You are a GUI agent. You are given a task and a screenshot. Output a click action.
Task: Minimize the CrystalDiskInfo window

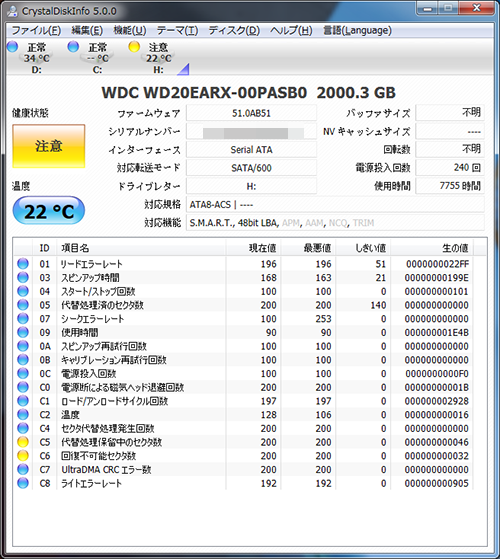pos(427,8)
